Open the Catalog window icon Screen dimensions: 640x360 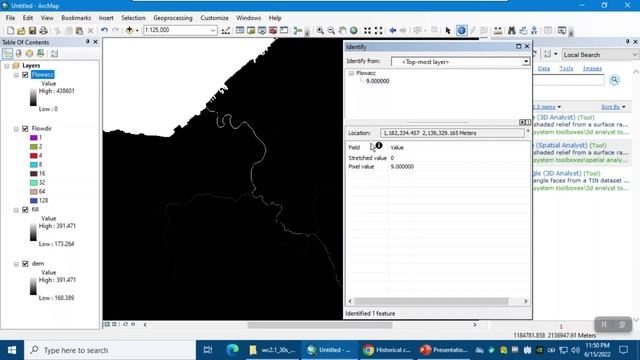(251, 31)
